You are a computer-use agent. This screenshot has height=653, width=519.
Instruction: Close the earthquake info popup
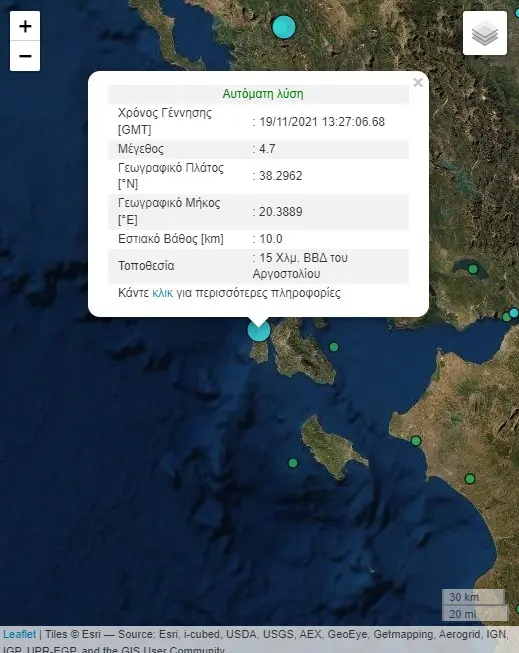coord(418,82)
